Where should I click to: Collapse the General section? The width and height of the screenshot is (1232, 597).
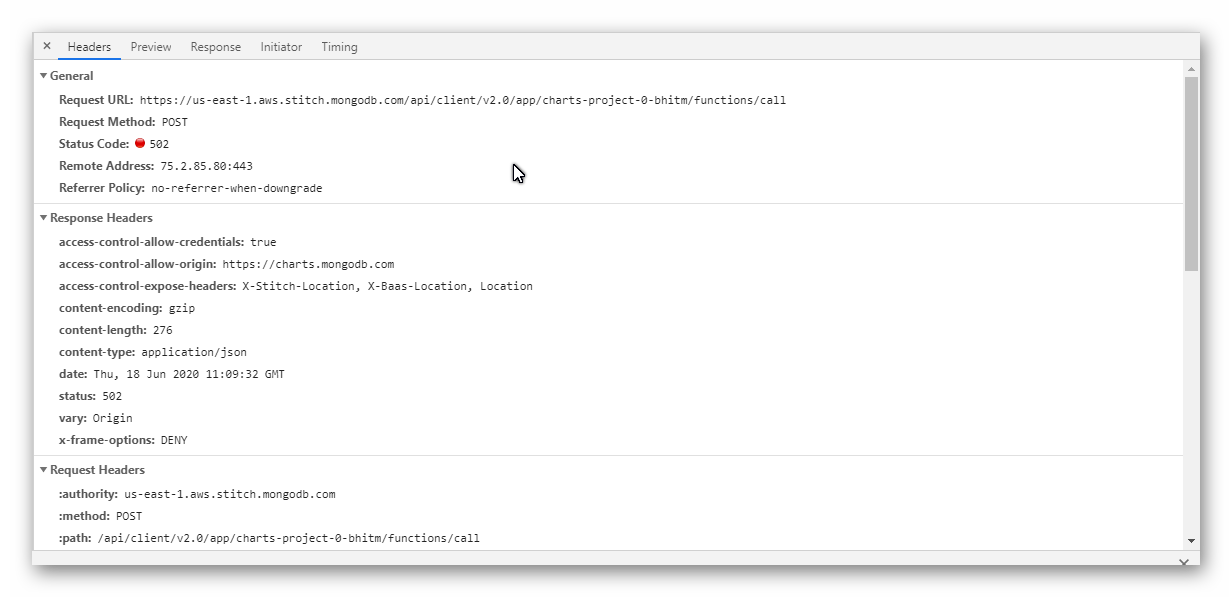pos(44,76)
